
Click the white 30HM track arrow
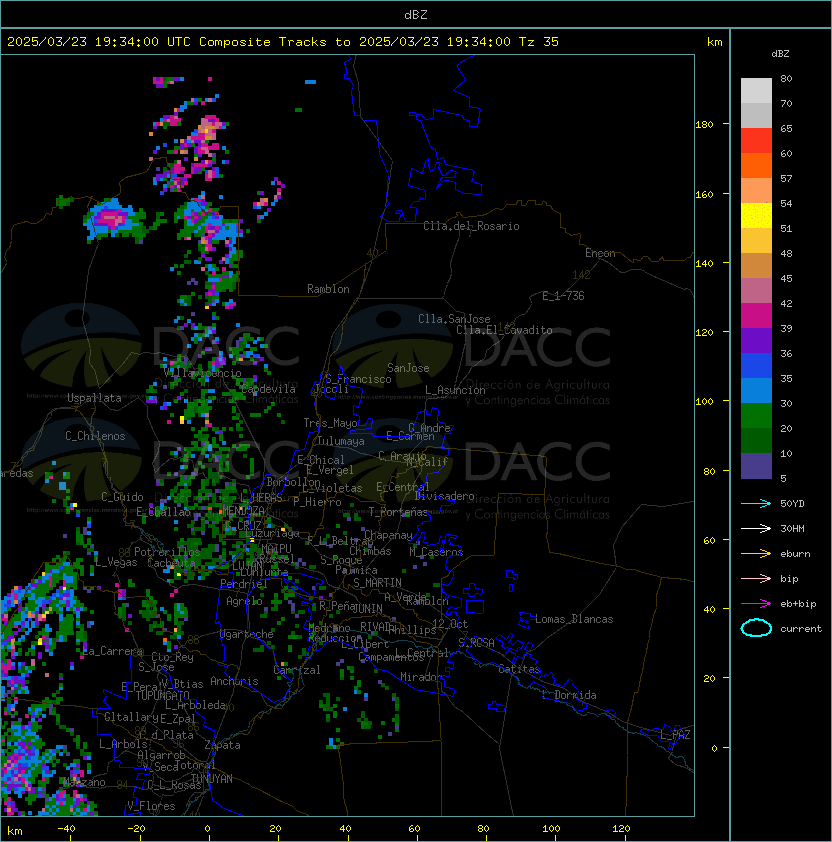[x=756, y=528]
